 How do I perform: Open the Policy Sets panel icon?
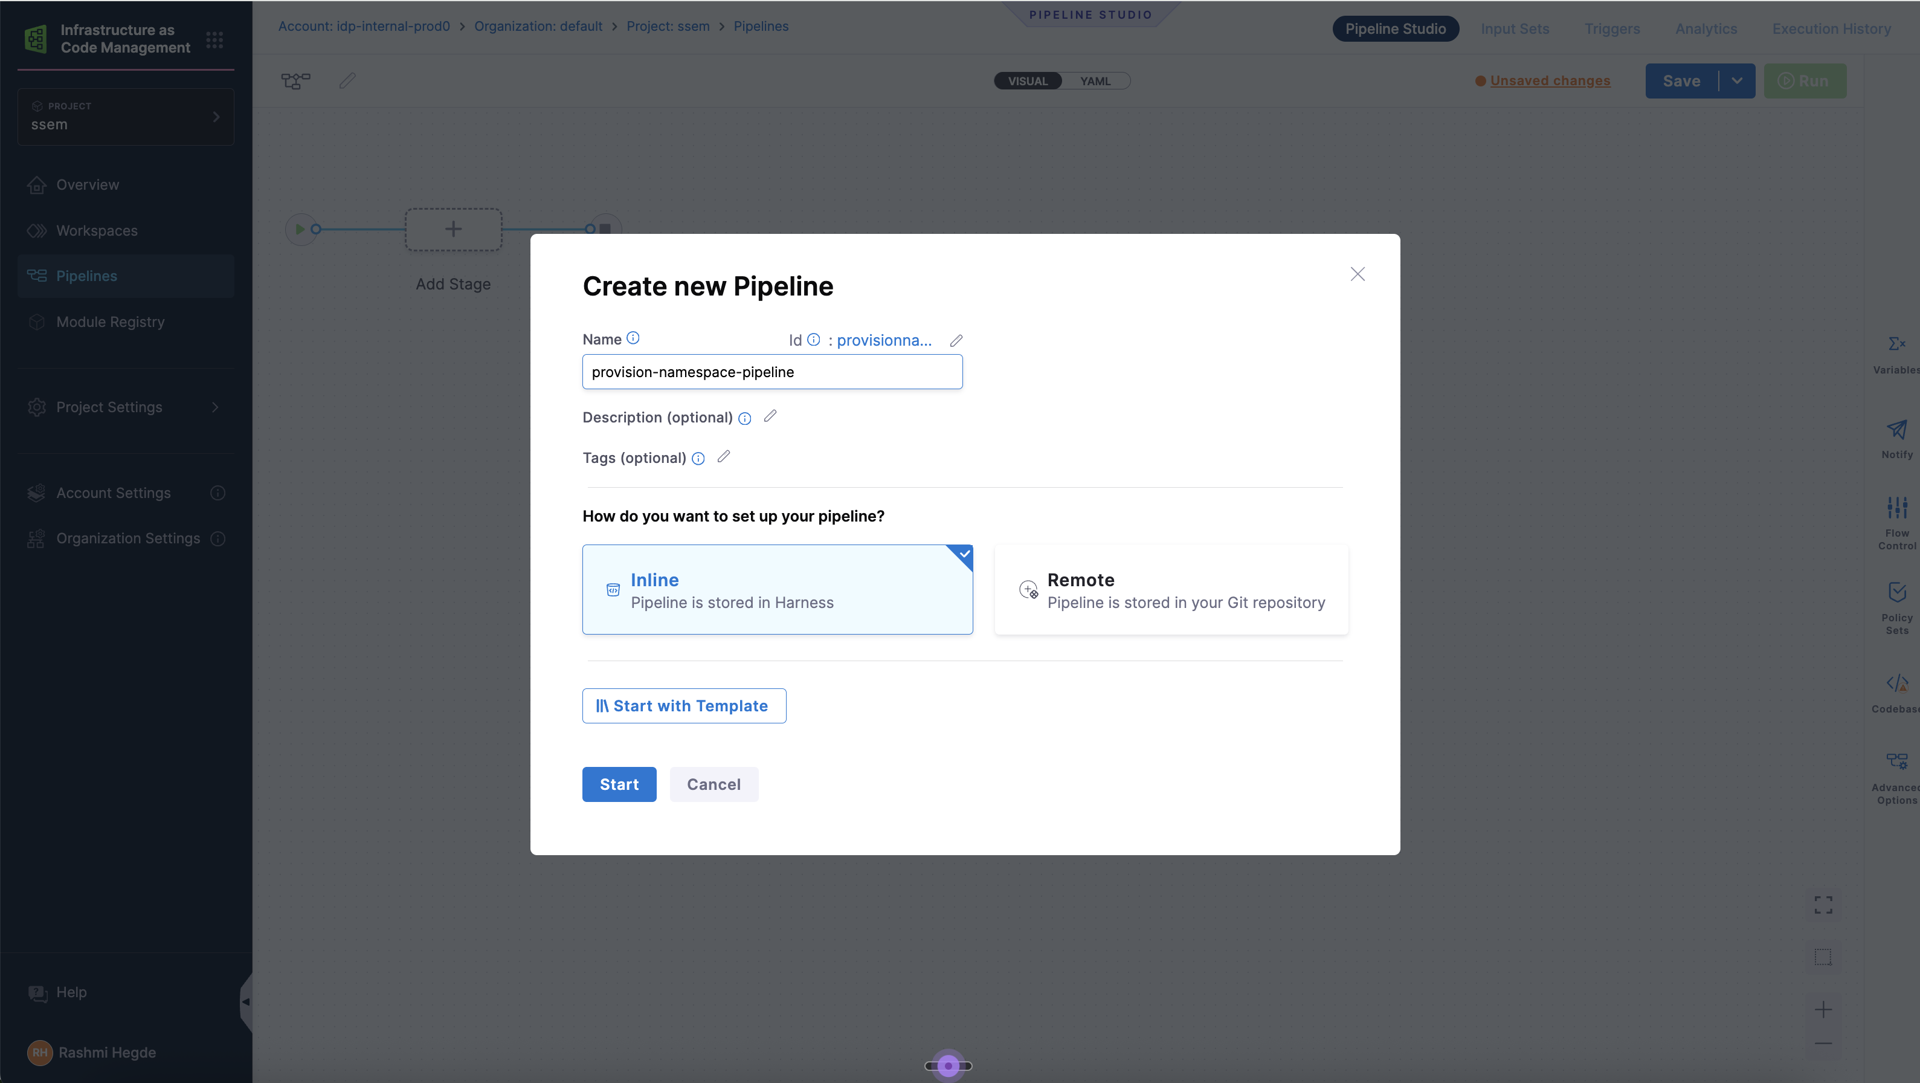pyautogui.click(x=1896, y=593)
